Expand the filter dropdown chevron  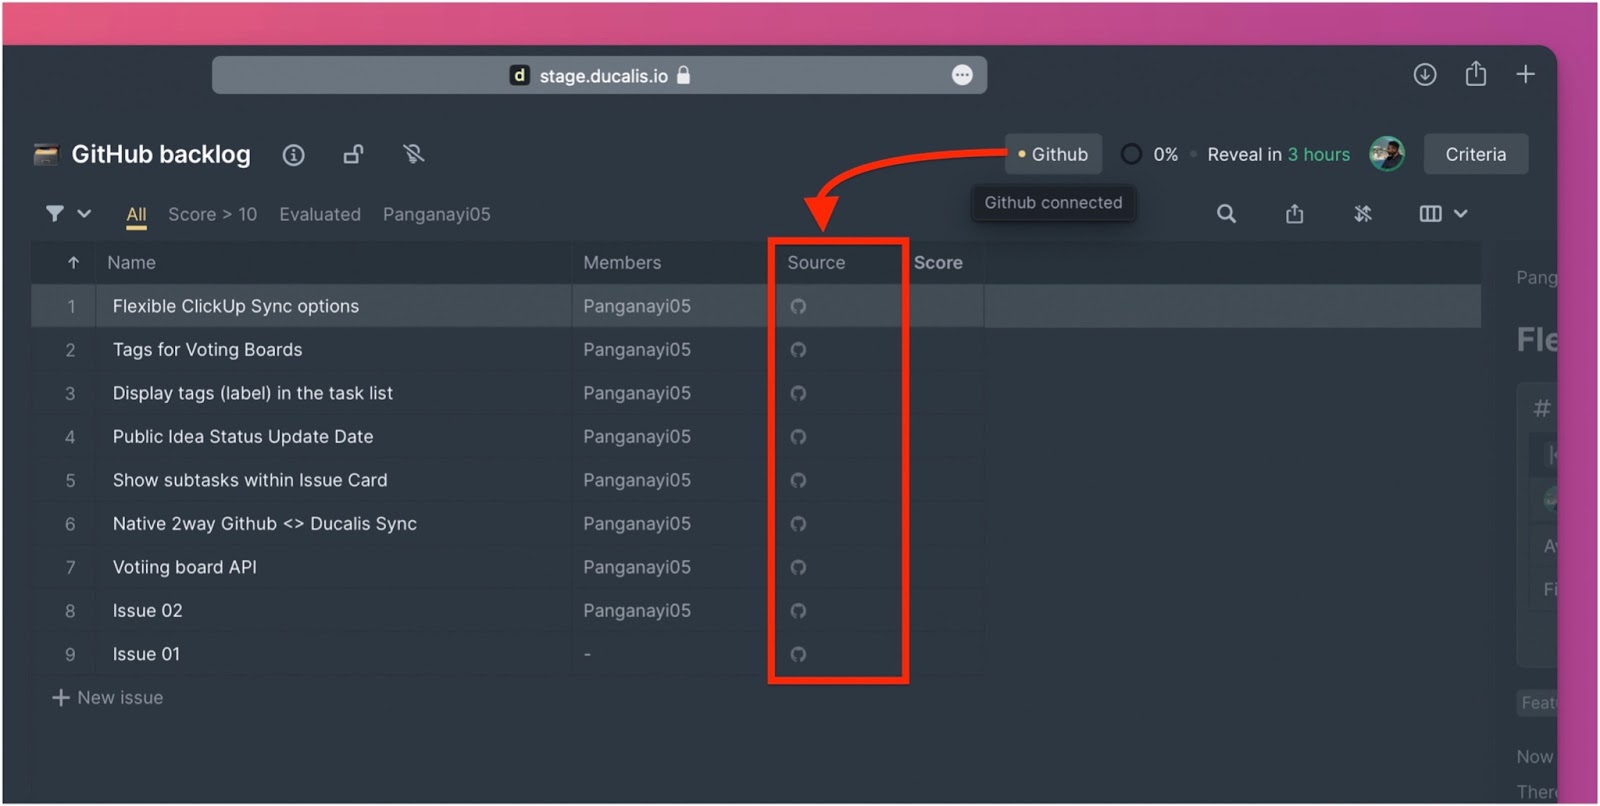pos(84,213)
